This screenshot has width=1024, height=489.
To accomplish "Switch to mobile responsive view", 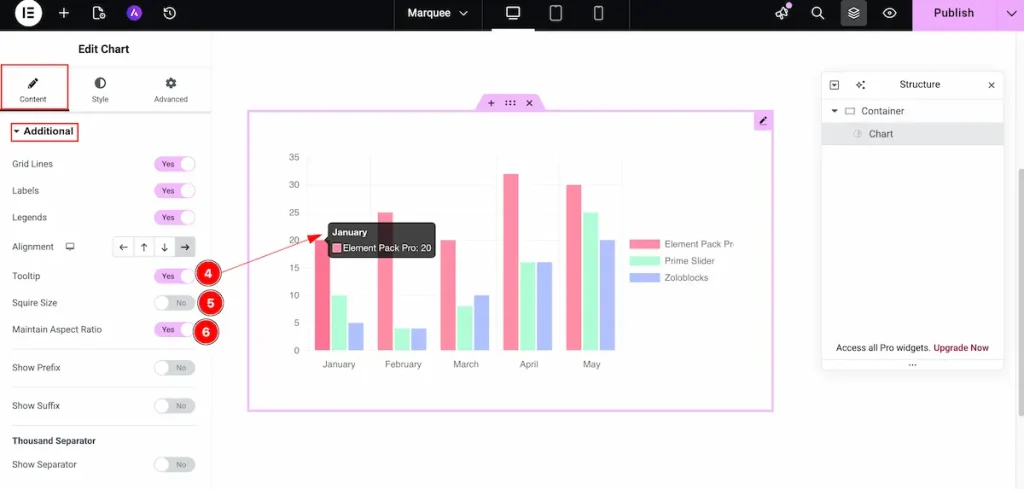I will (x=599, y=13).
